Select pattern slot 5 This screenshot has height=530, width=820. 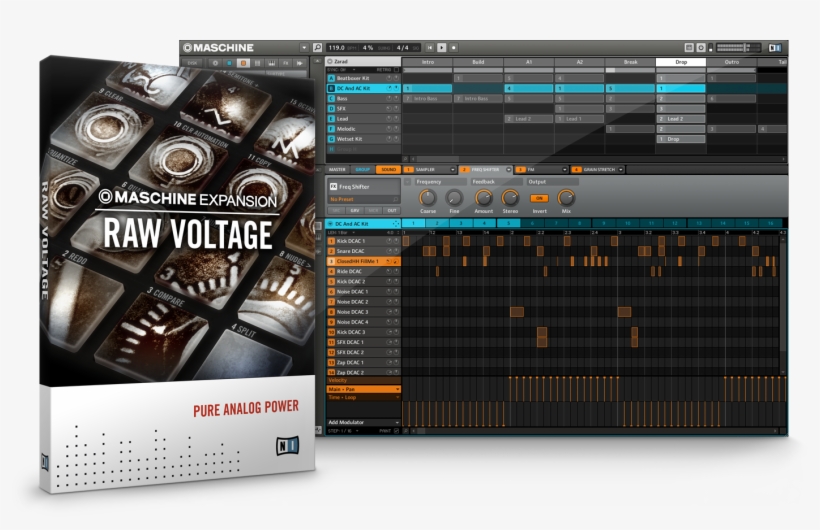click(508, 223)
